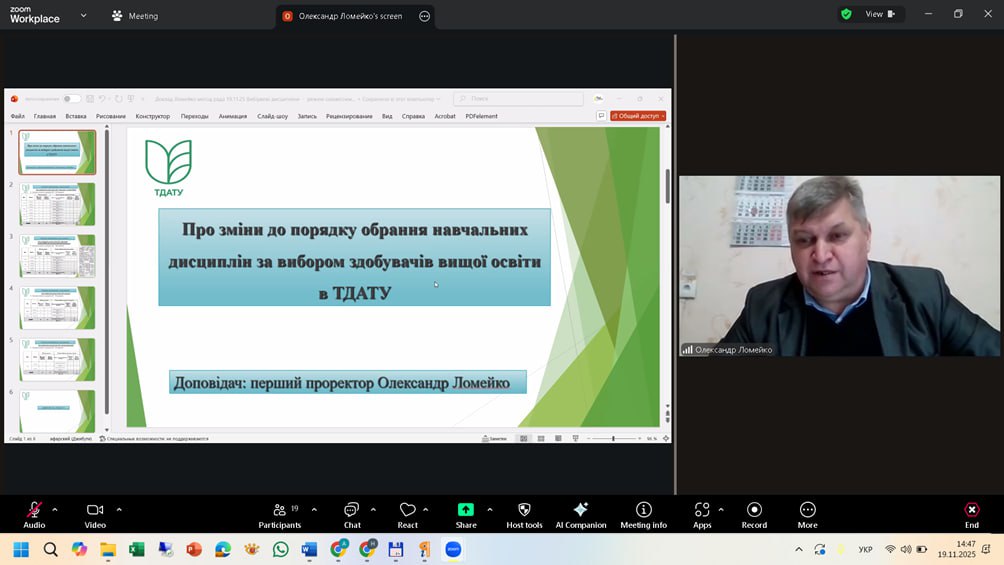The image size is (1004, 565).
Task: Expand reactions options arrow
Action: (x=426, y=510)
